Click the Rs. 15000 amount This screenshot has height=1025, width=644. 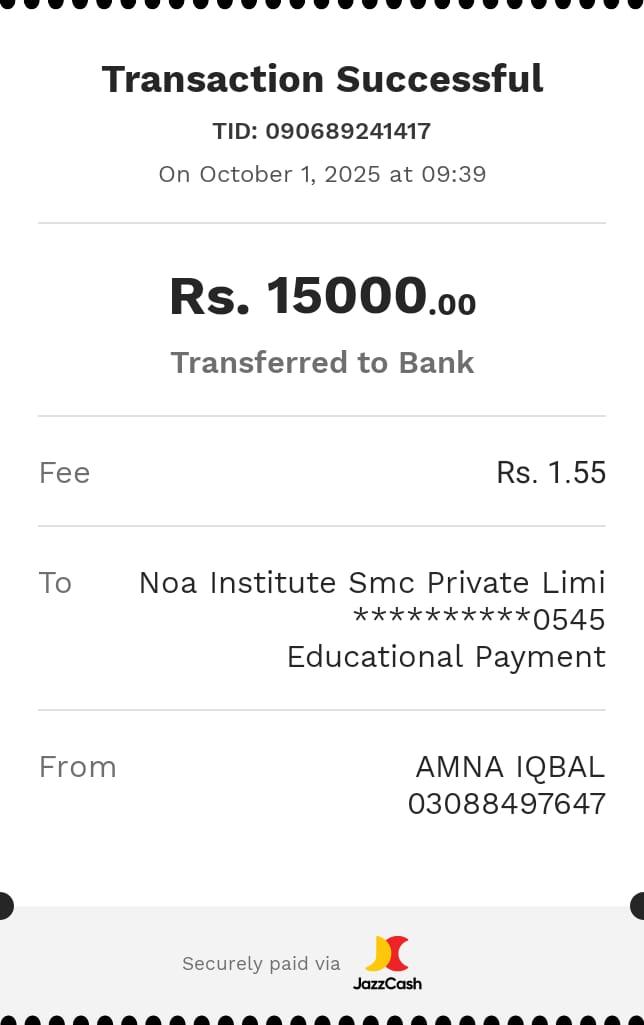click(298, 297)
